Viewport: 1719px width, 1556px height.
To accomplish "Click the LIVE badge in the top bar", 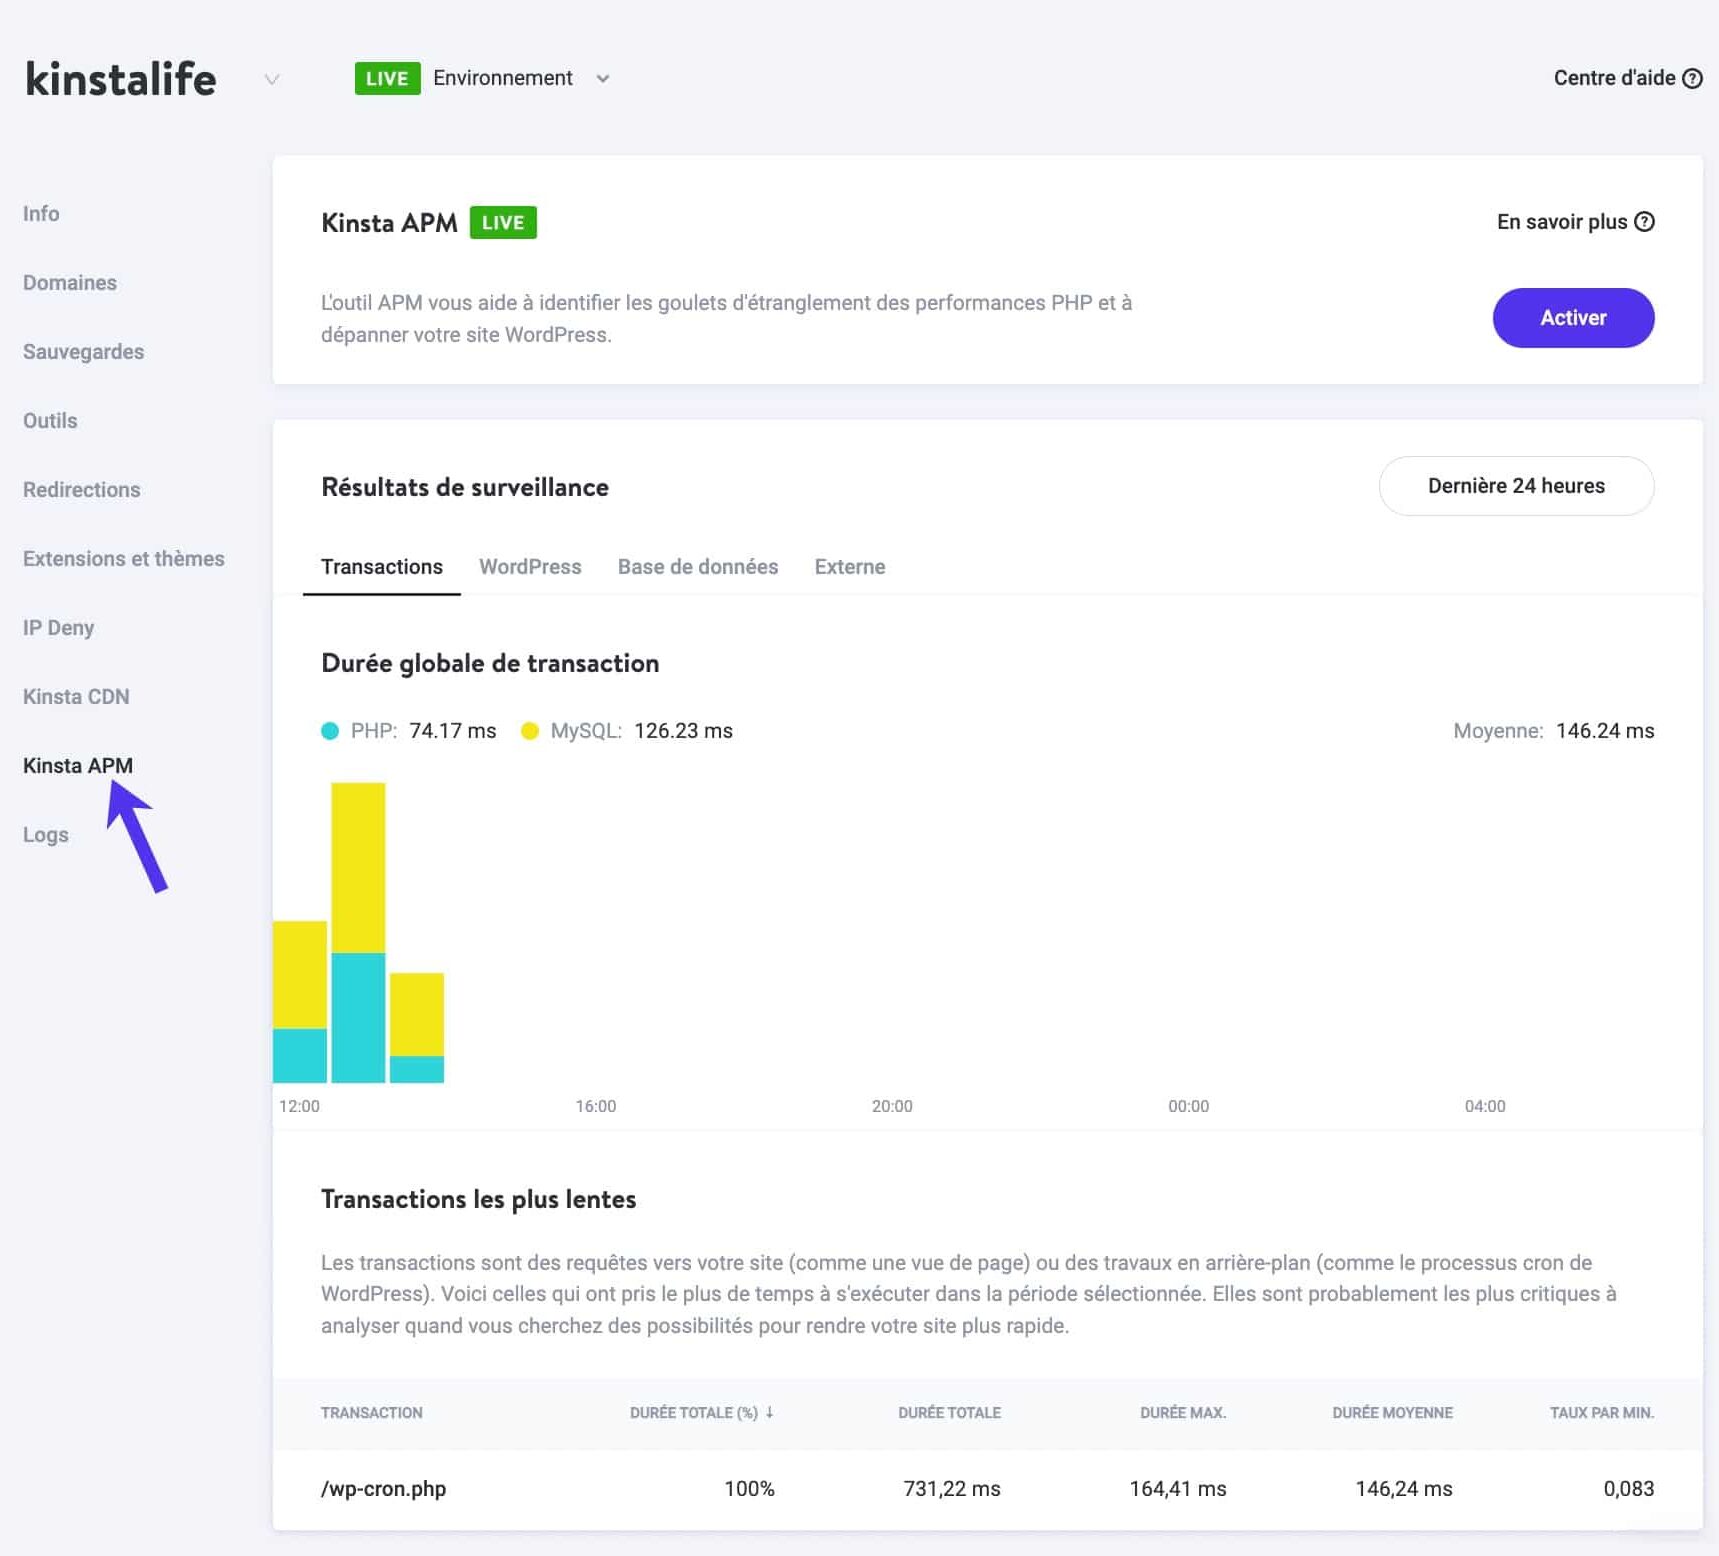I will click(387, 78).
